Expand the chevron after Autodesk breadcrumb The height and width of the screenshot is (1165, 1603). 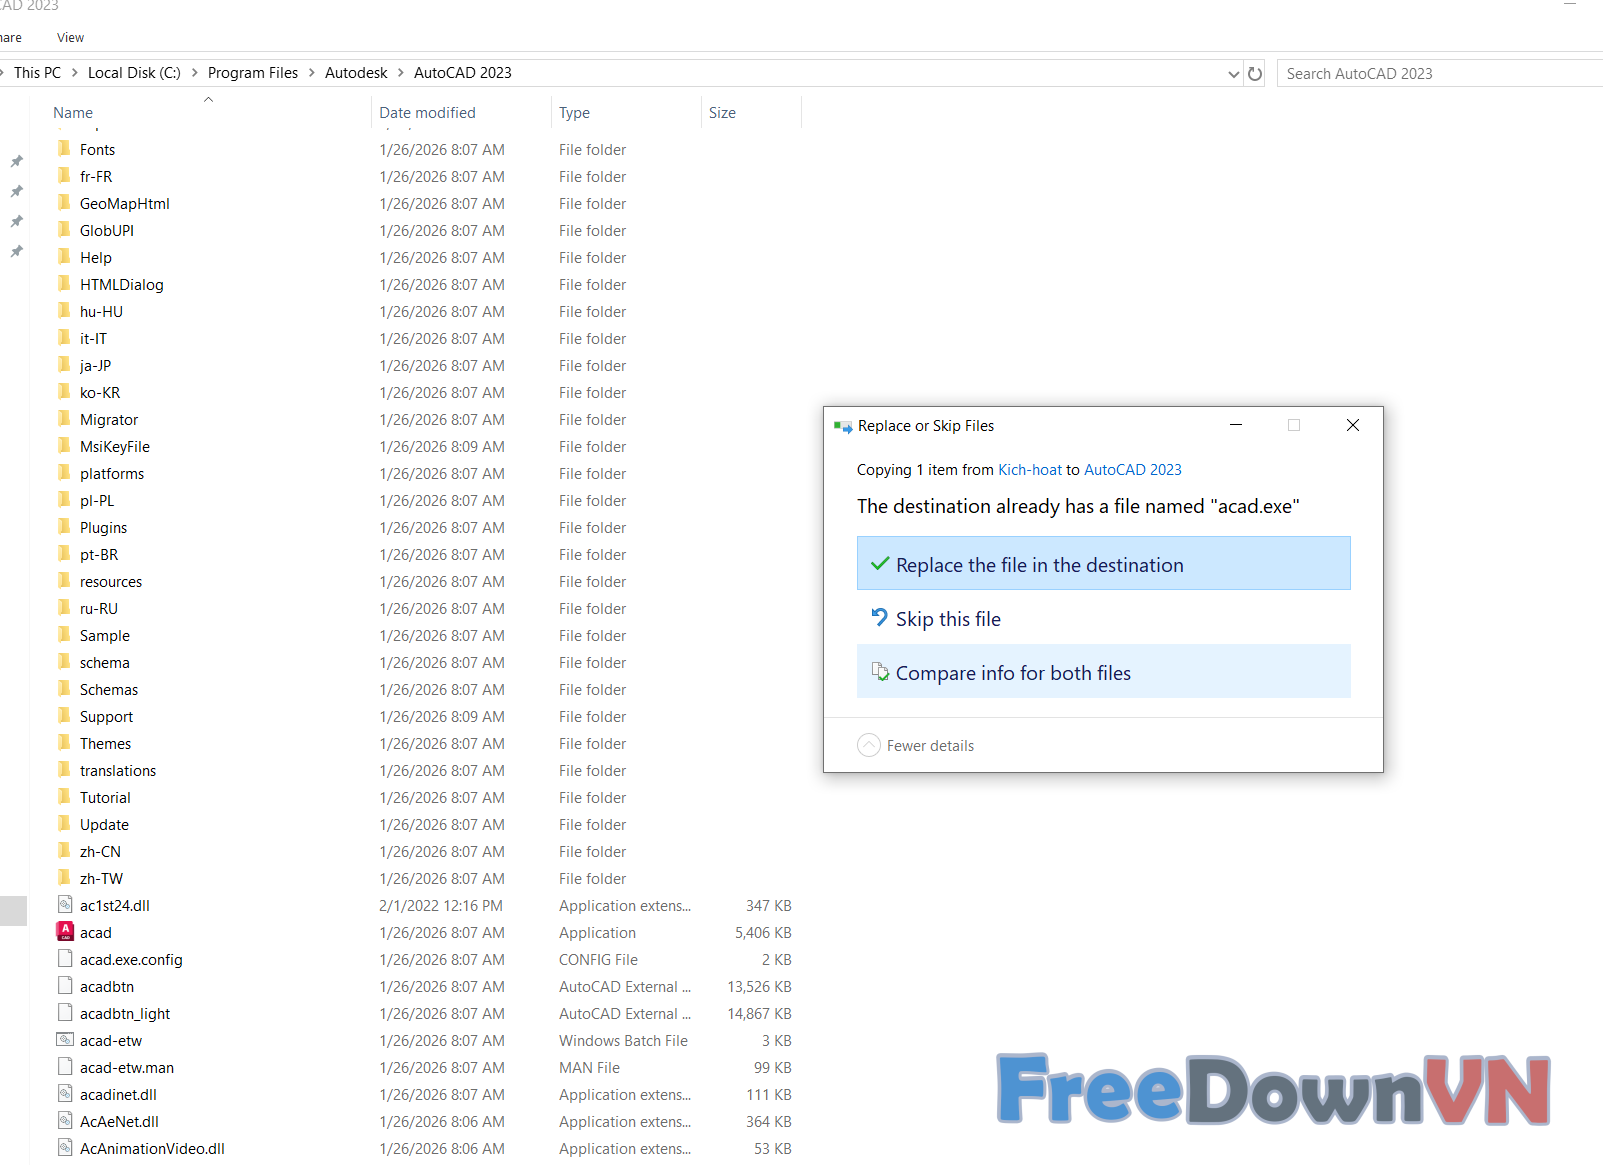(x=401, y=73)
